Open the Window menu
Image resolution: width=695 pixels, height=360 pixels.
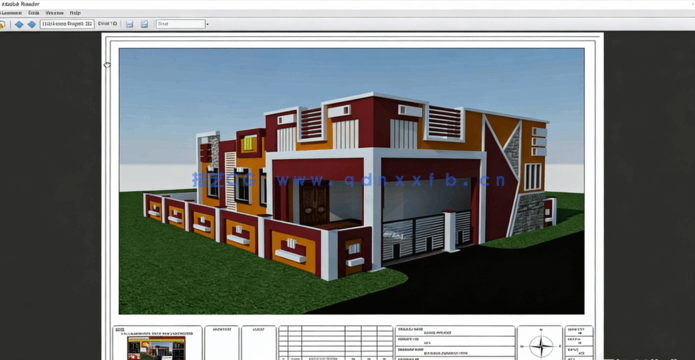point(55,13)
